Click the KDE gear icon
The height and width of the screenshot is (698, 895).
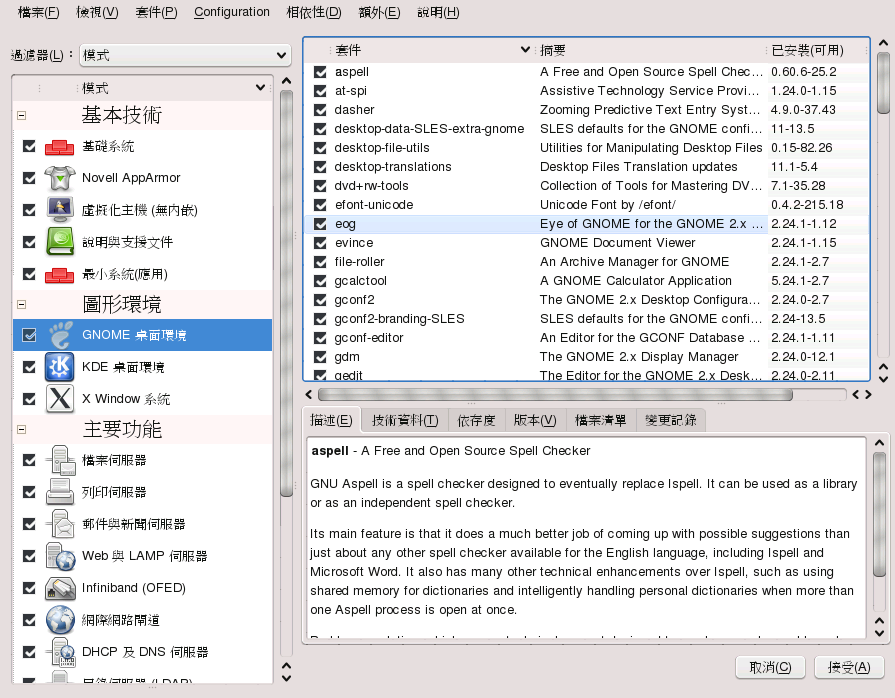(59, 367)
